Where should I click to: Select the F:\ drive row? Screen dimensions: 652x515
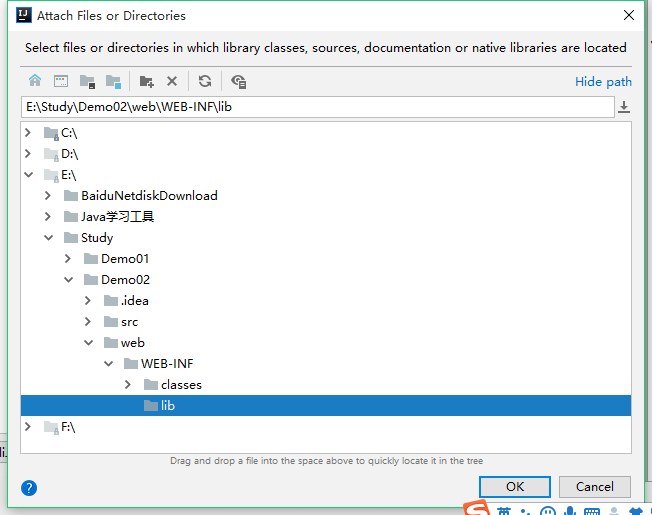pos(326,427)
